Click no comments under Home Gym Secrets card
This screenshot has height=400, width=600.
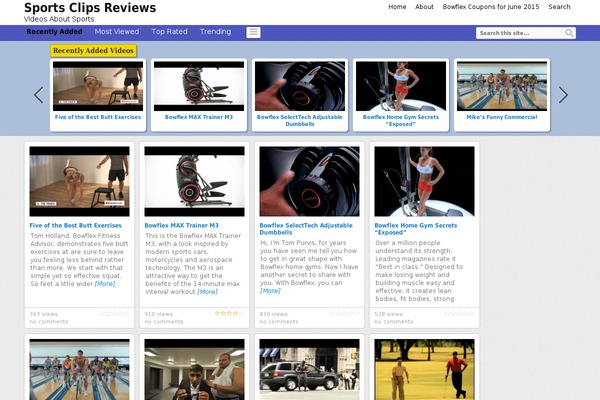394,322
